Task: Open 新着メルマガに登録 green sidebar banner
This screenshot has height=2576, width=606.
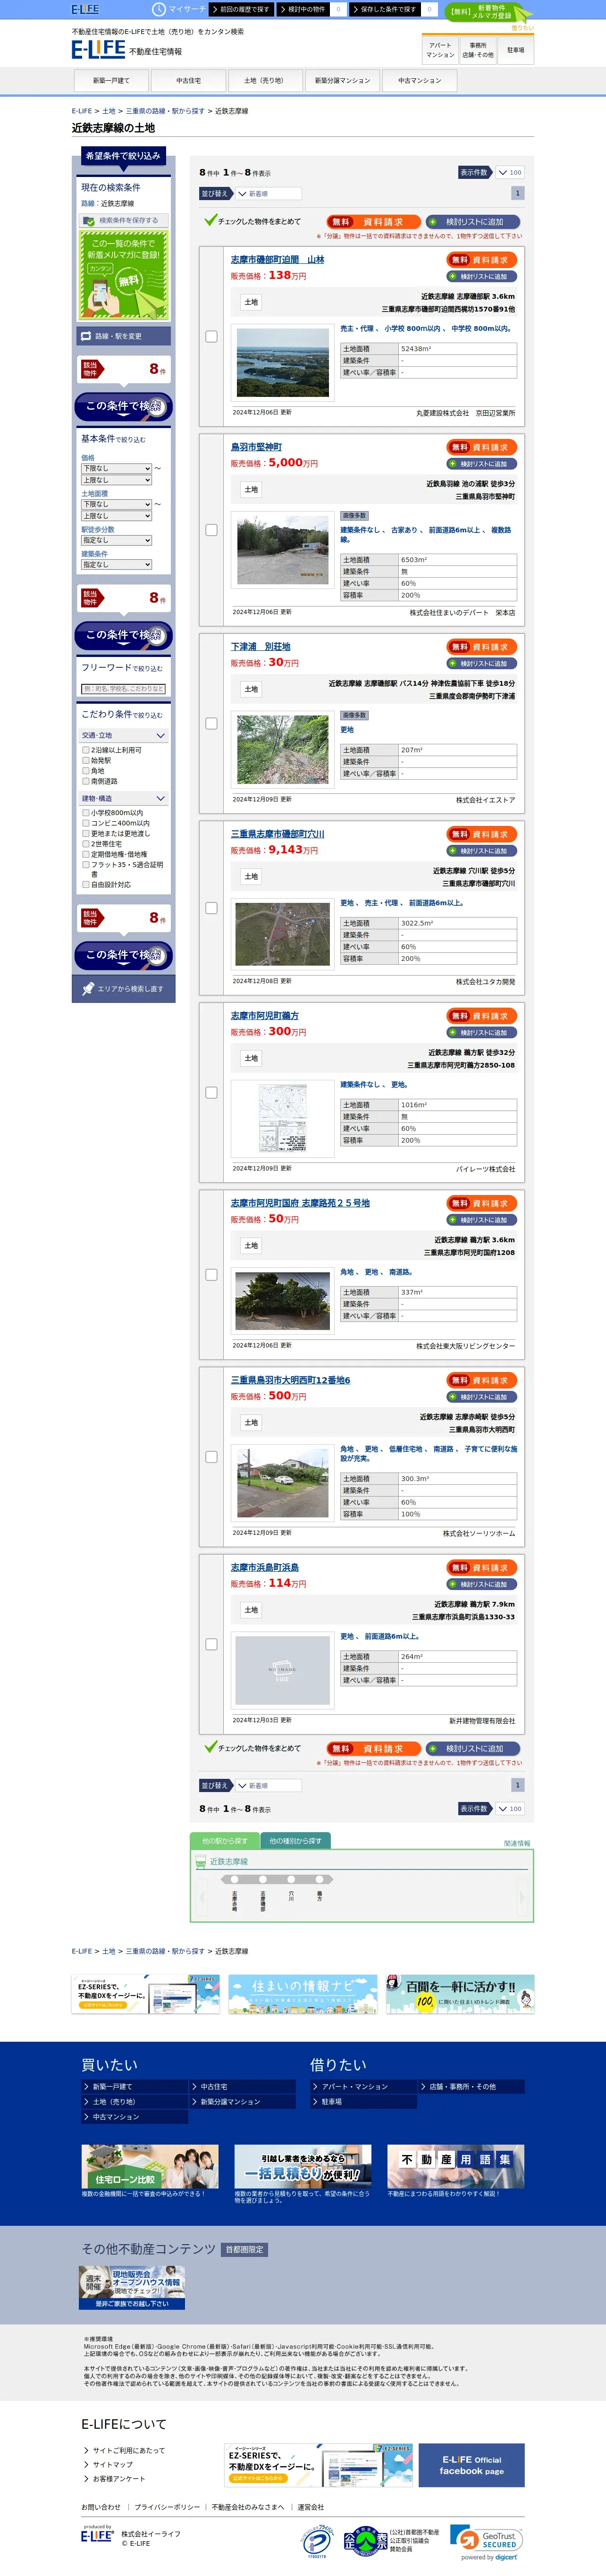Action: [x=124, y=274]
